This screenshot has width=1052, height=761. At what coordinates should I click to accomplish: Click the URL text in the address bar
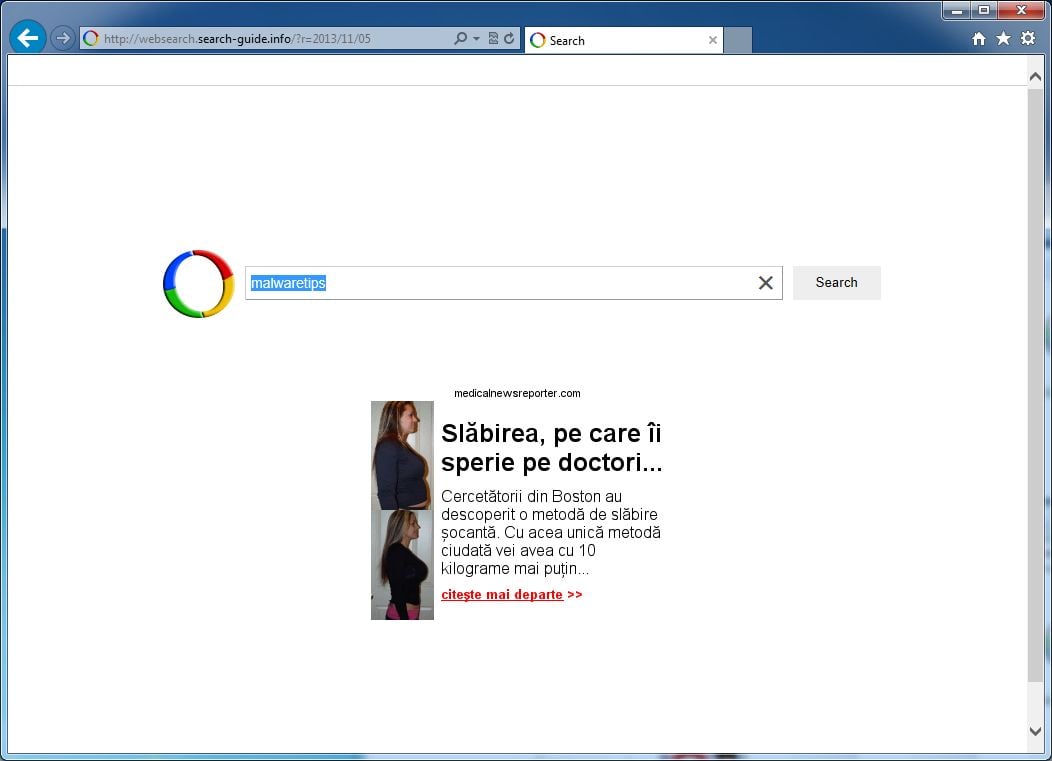click(x=237, y=39)
